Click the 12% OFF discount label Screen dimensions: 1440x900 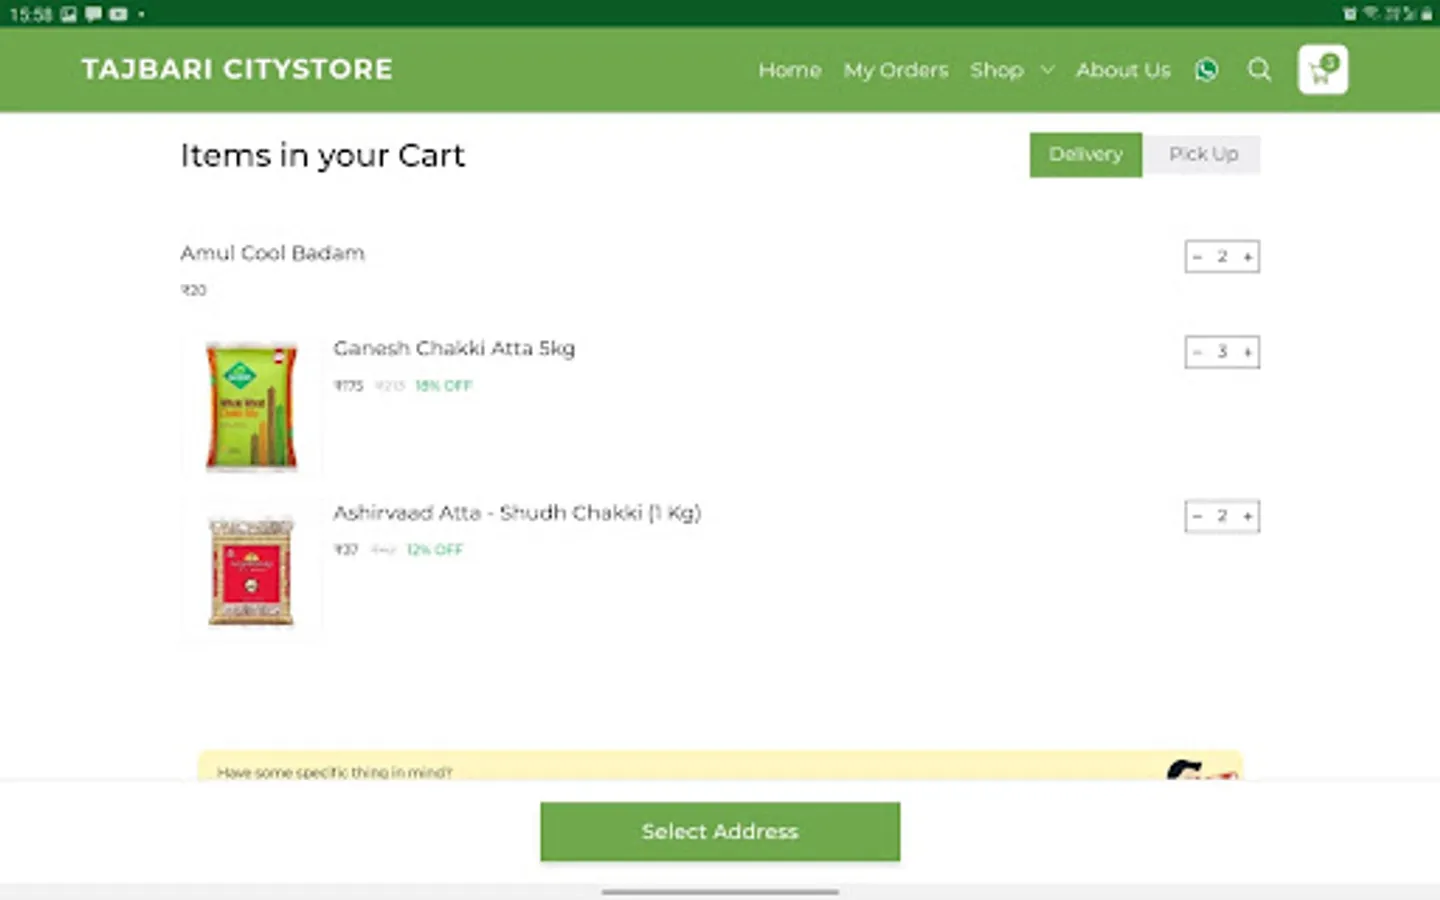tap(435, 550)
